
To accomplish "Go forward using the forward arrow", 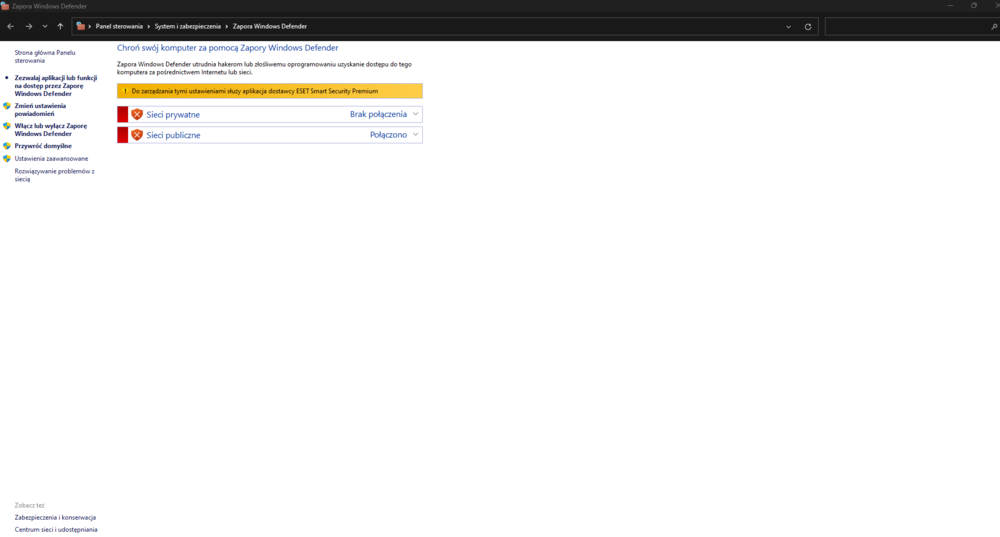I will click(x=29, y=27).
